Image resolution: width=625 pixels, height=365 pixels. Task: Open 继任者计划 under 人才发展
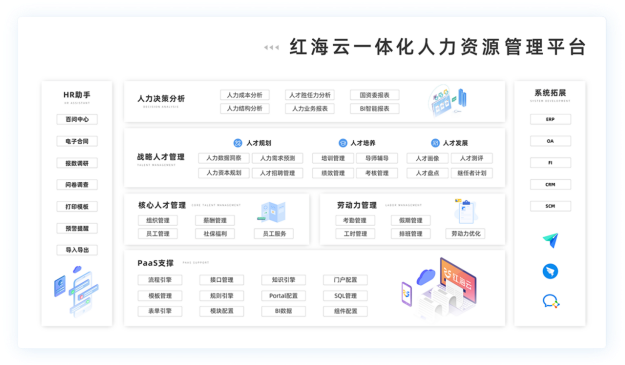point(472,173)
